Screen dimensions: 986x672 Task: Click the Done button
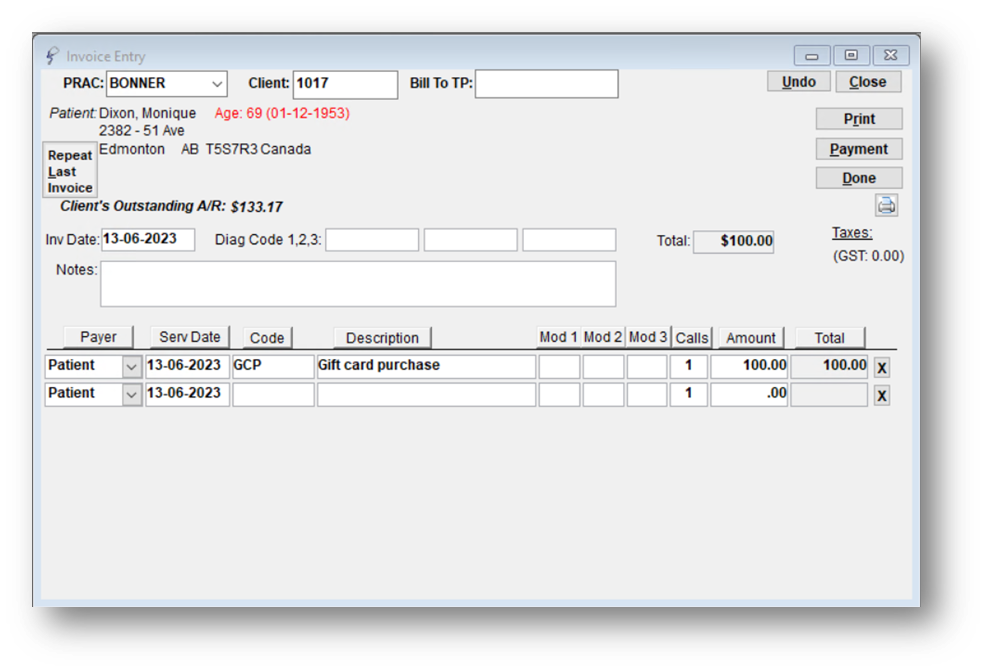pyautogui.click(x=859, y=178)
